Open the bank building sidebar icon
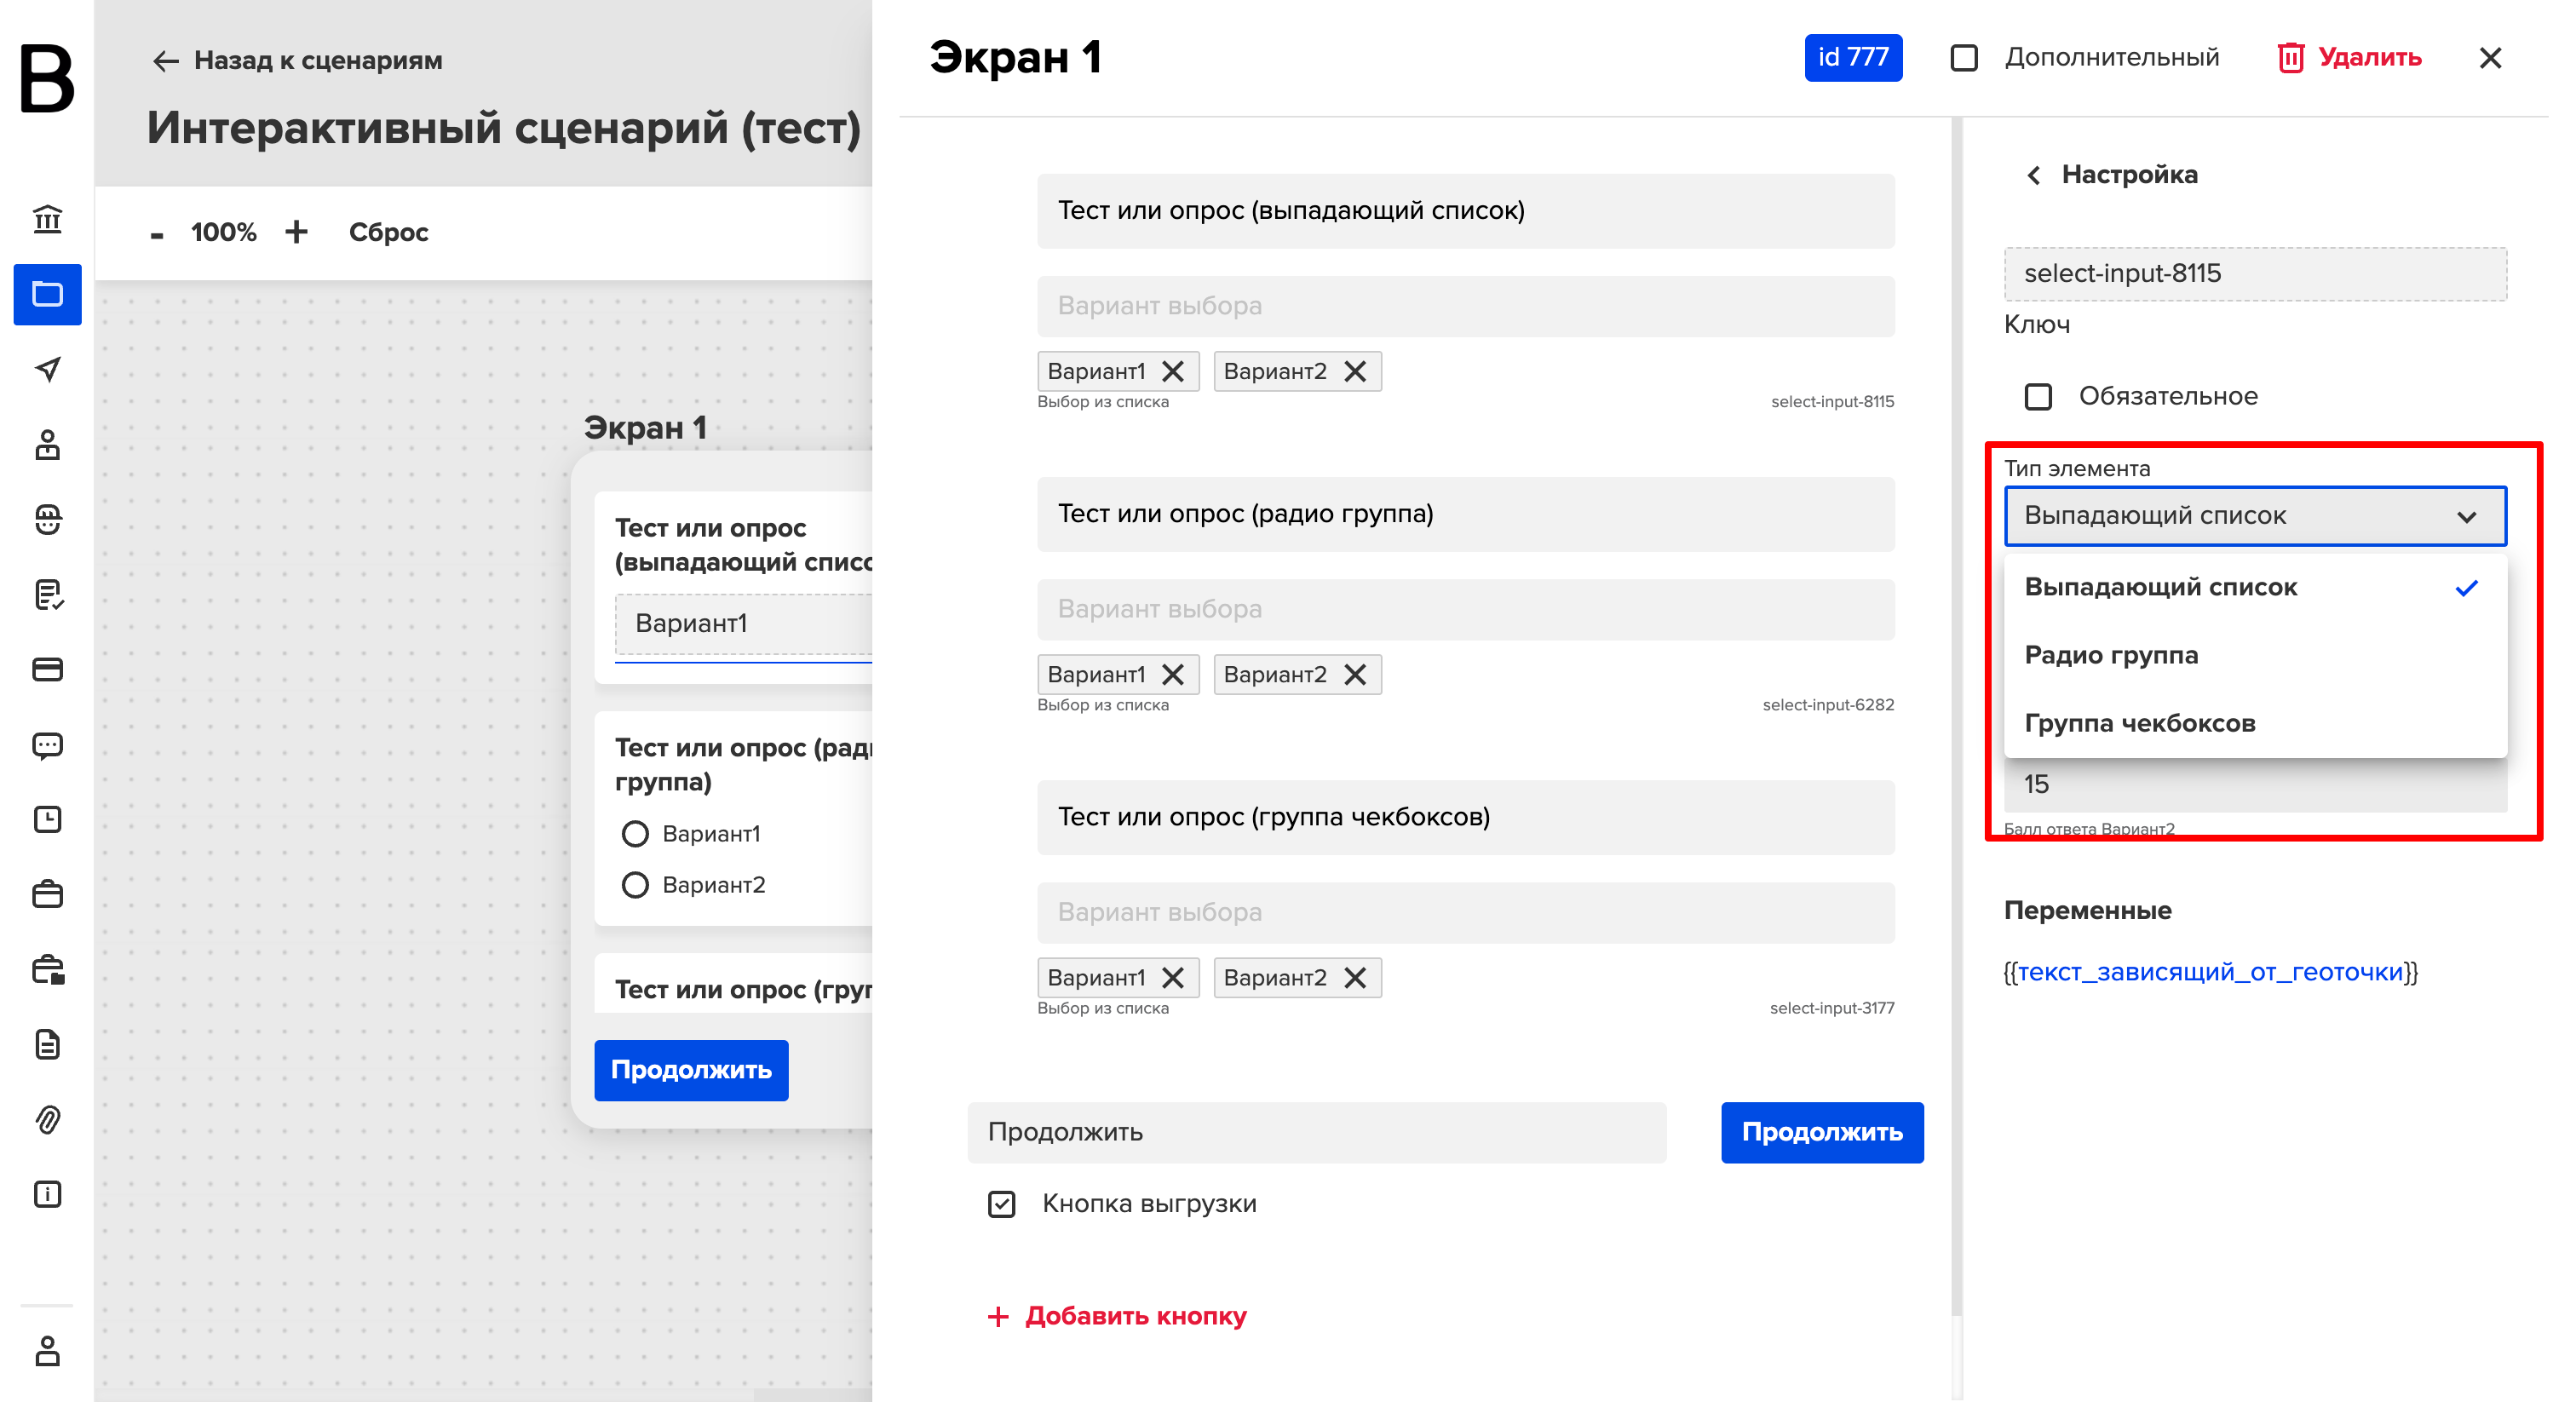The height and width of the screenshot is (1402, 2576). coord(47,219)
